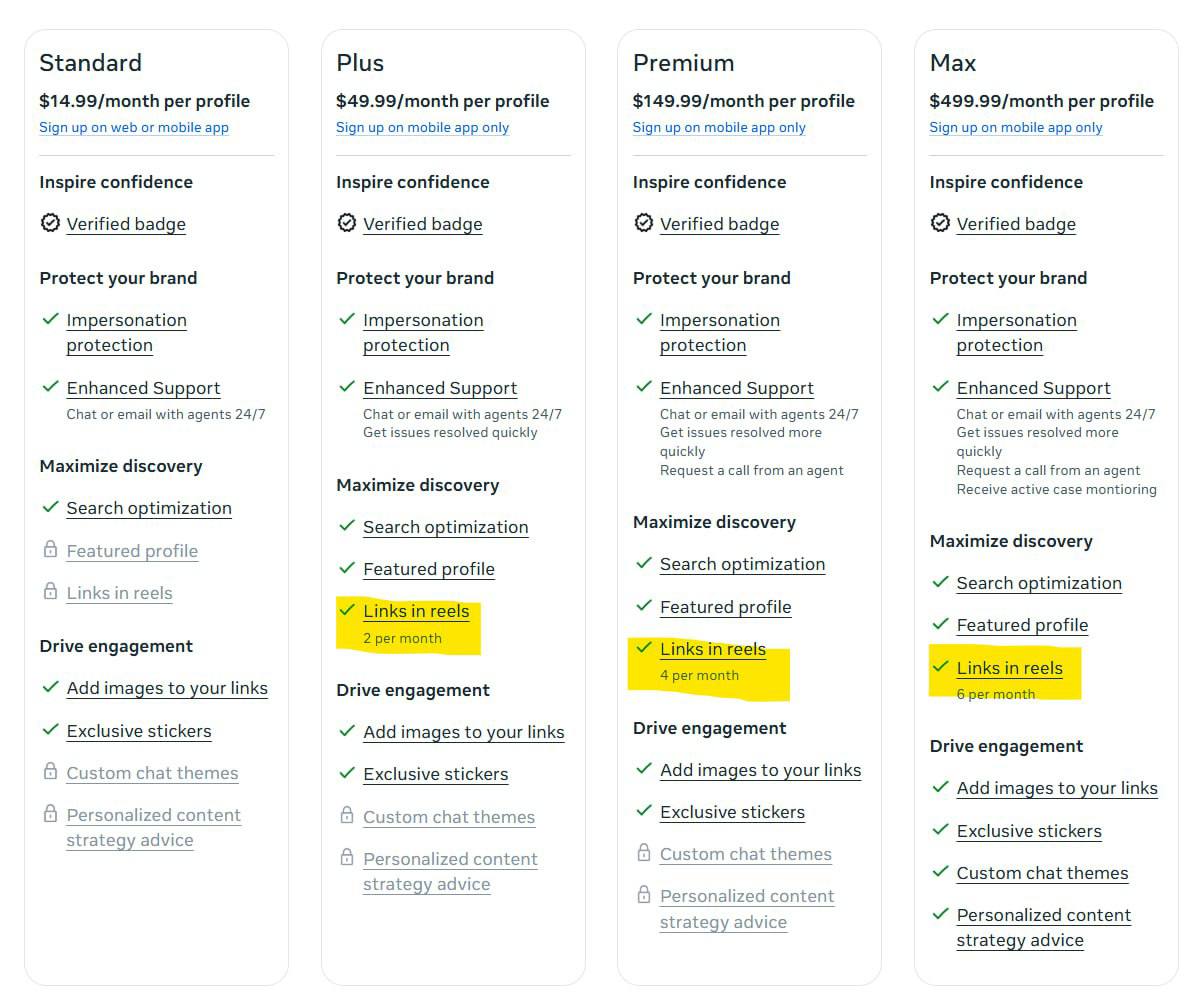The height and width of the screenshot is (1007, 1197).
Task: Click 'Impersonation protection' link in Premium plan
Action: click(x=719, y=332)
